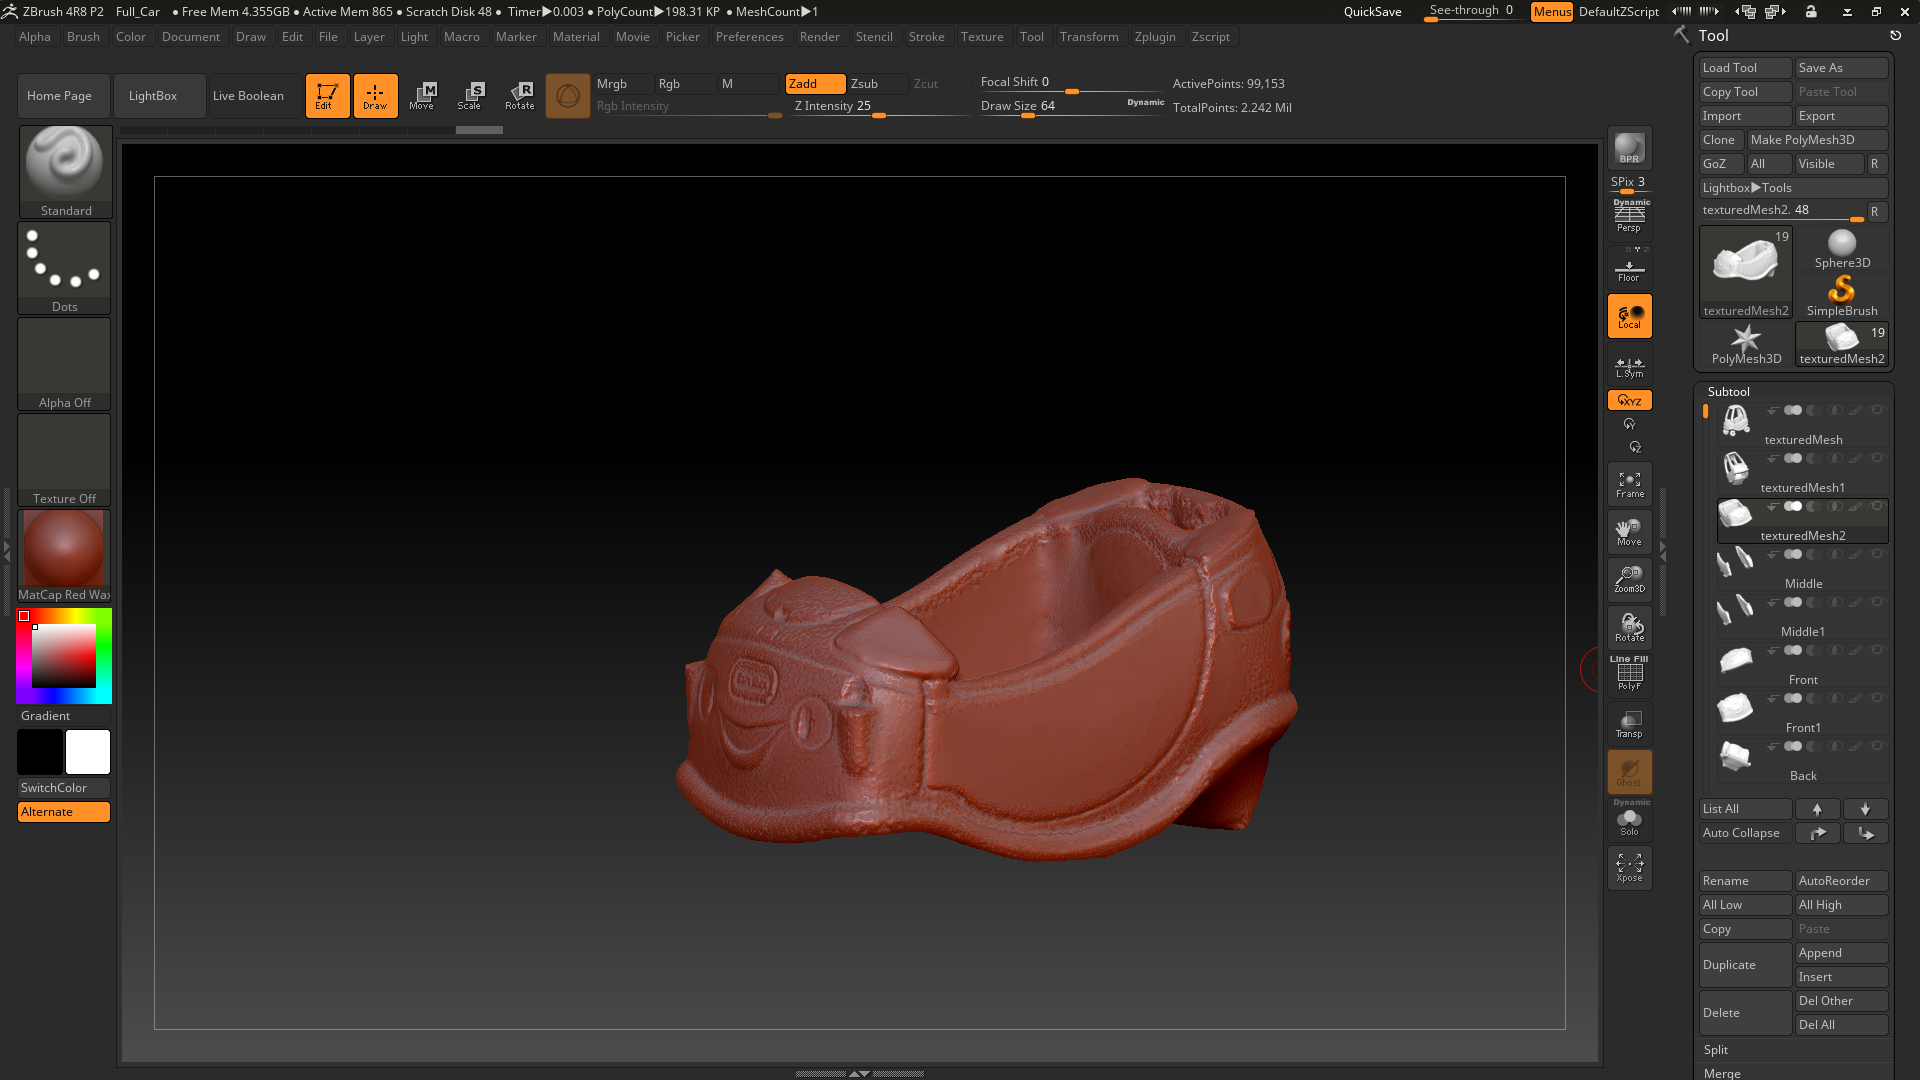The width and height of the screenshot is (1920, 1080).
Task: Toggle visibility eye of Back subtool
Action: 1877,747
